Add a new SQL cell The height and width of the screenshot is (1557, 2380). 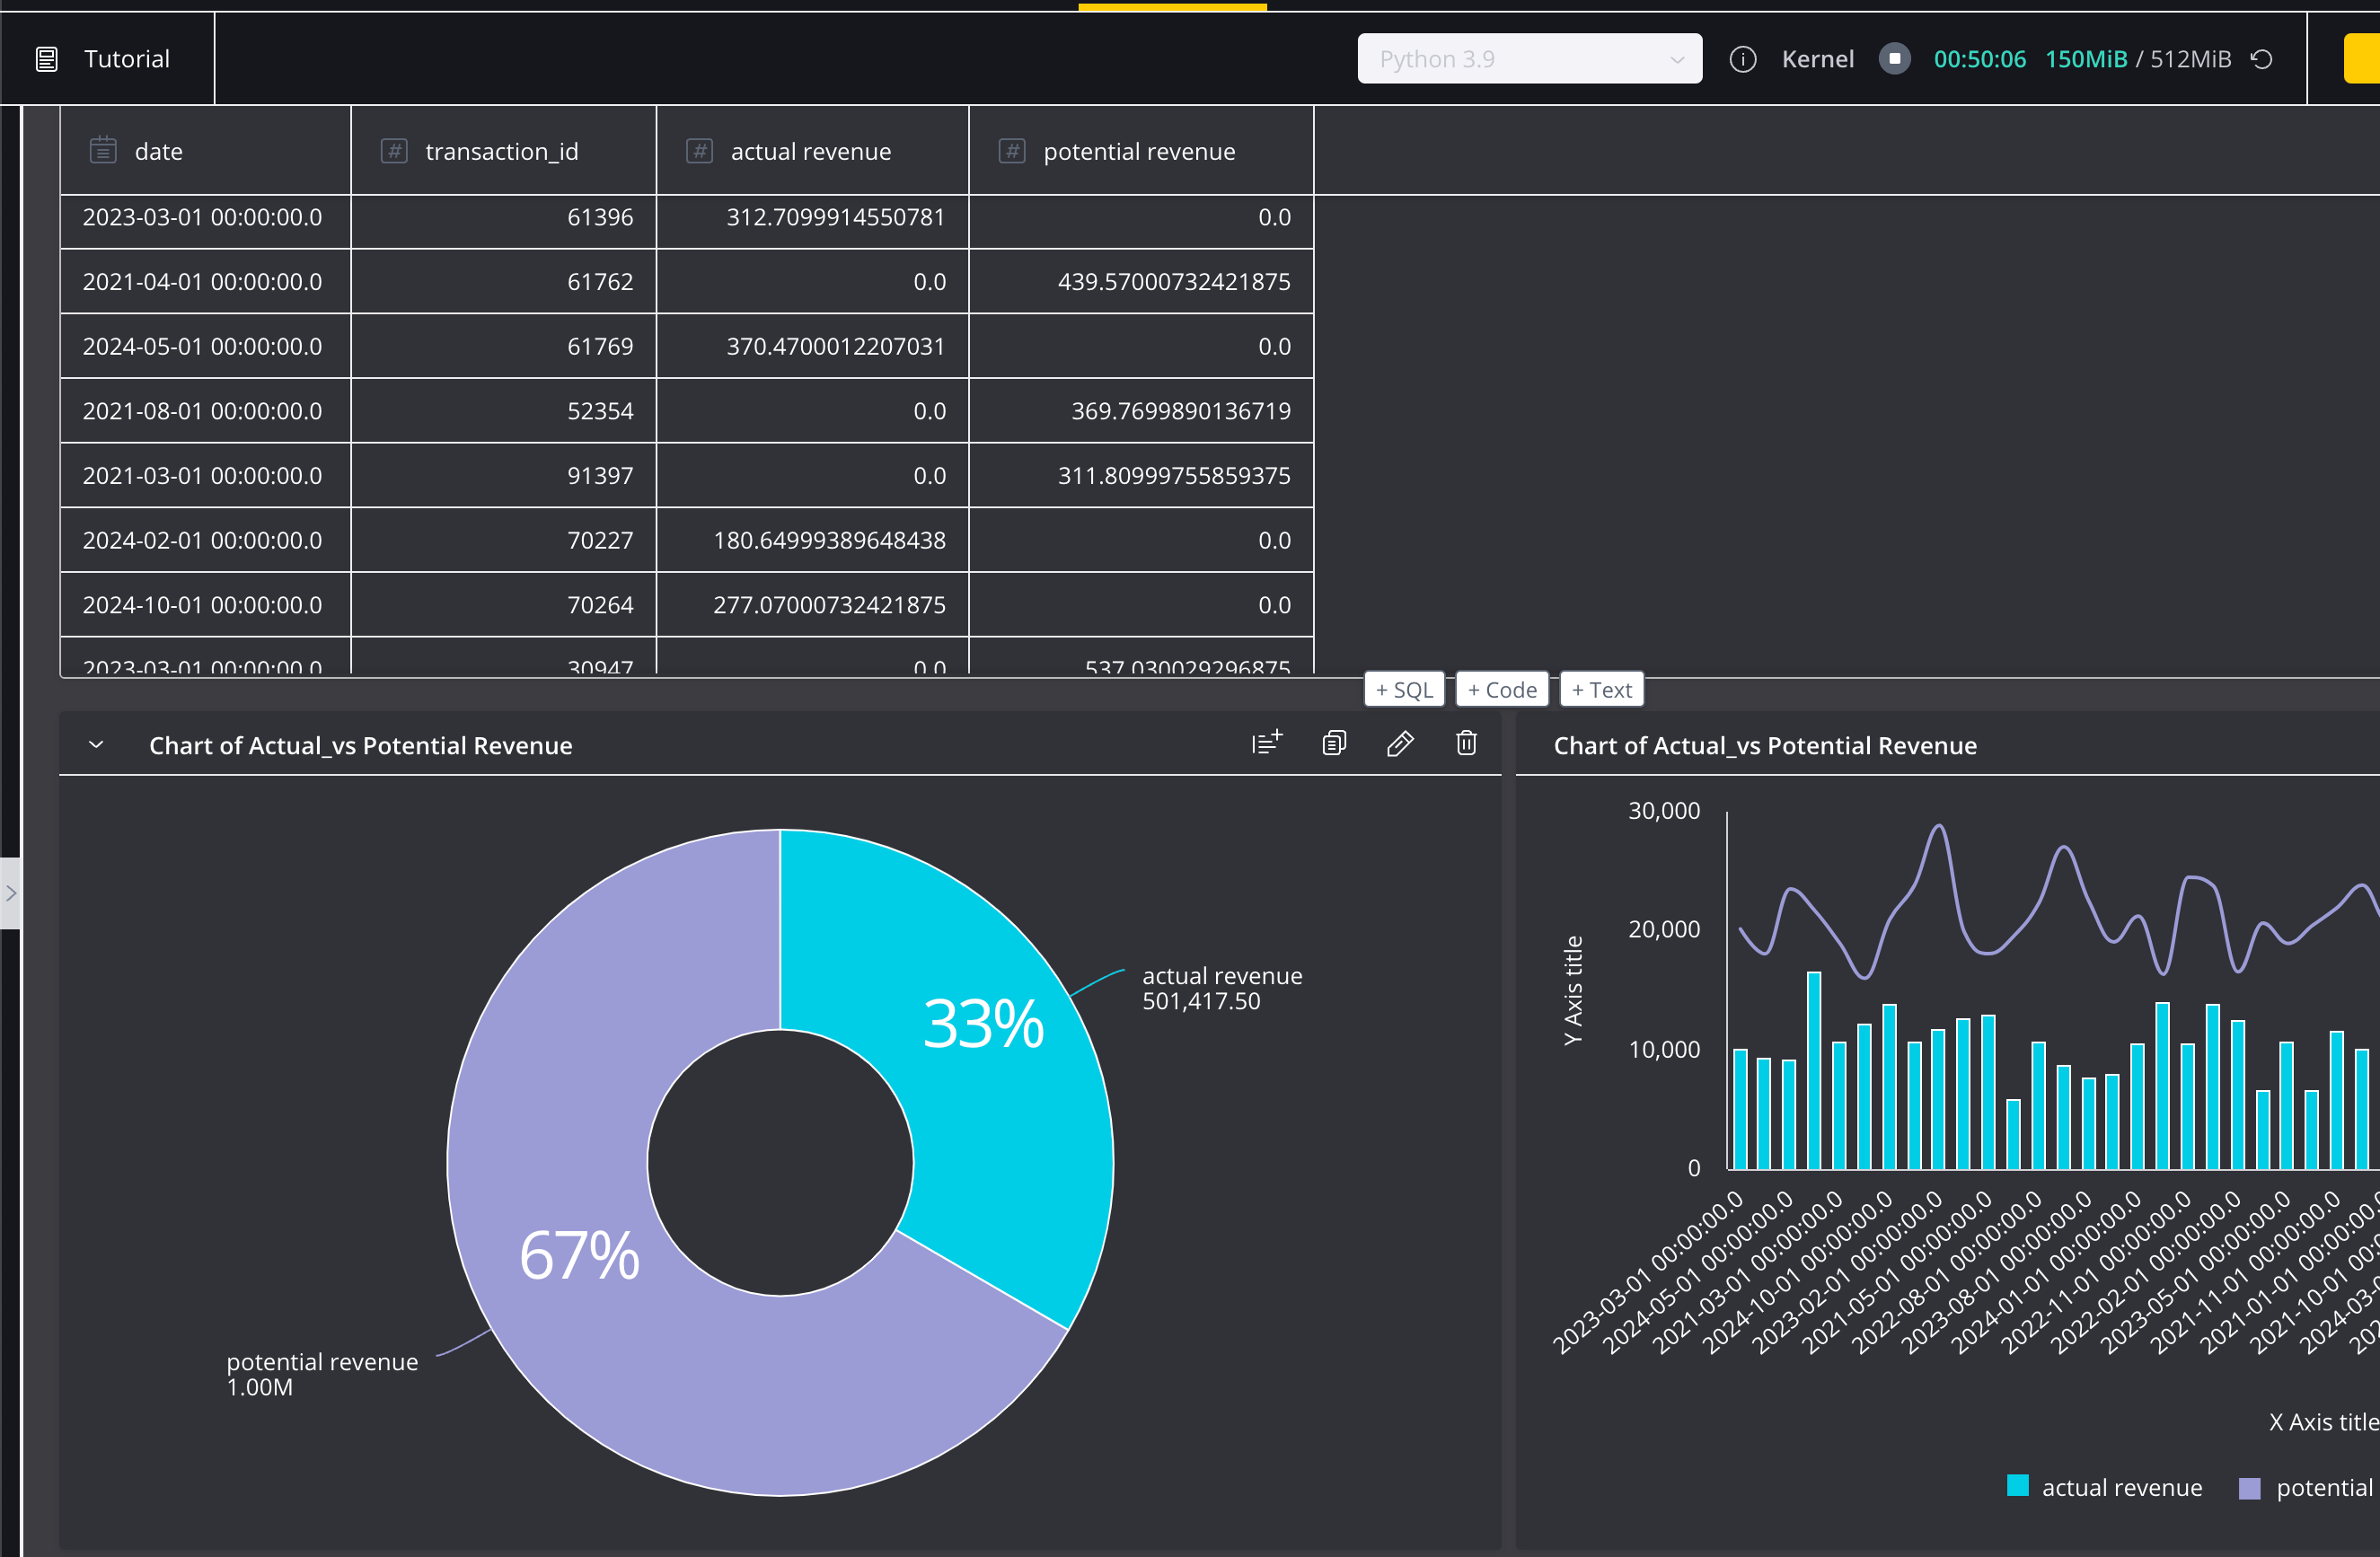point(1404,688)
